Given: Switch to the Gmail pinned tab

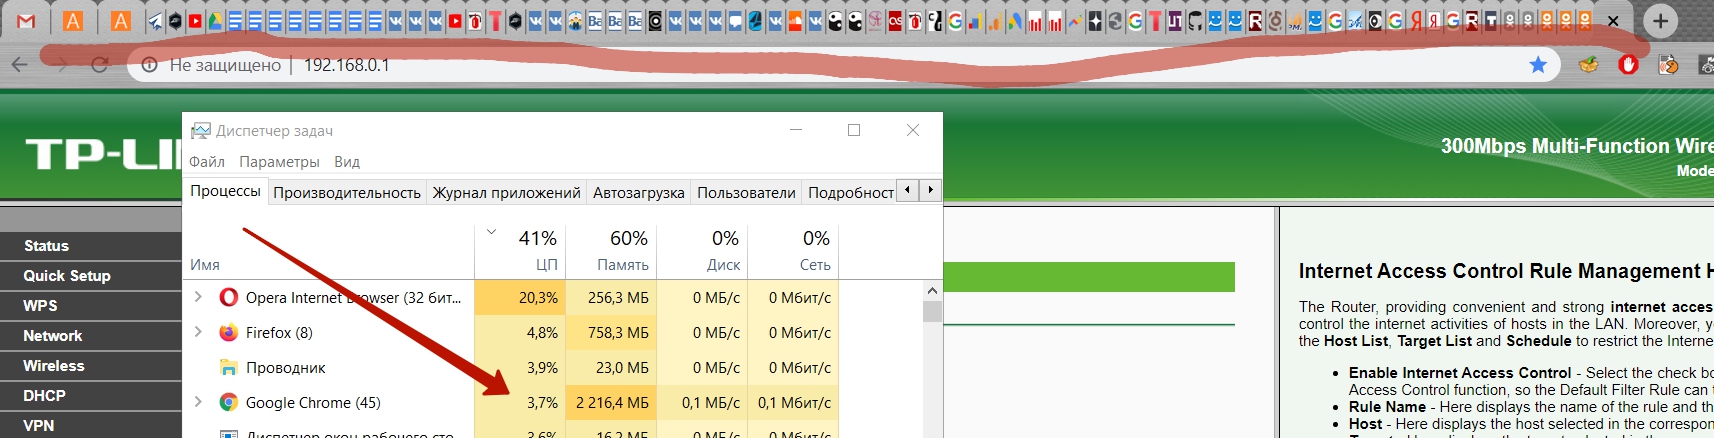Looking at the screenshot, I should [27, 21].
